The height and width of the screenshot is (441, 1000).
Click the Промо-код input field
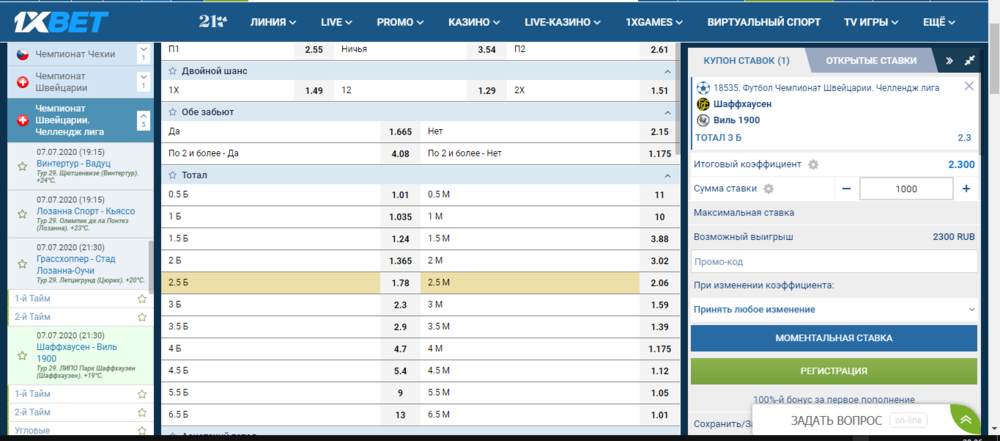coord(834,262)
